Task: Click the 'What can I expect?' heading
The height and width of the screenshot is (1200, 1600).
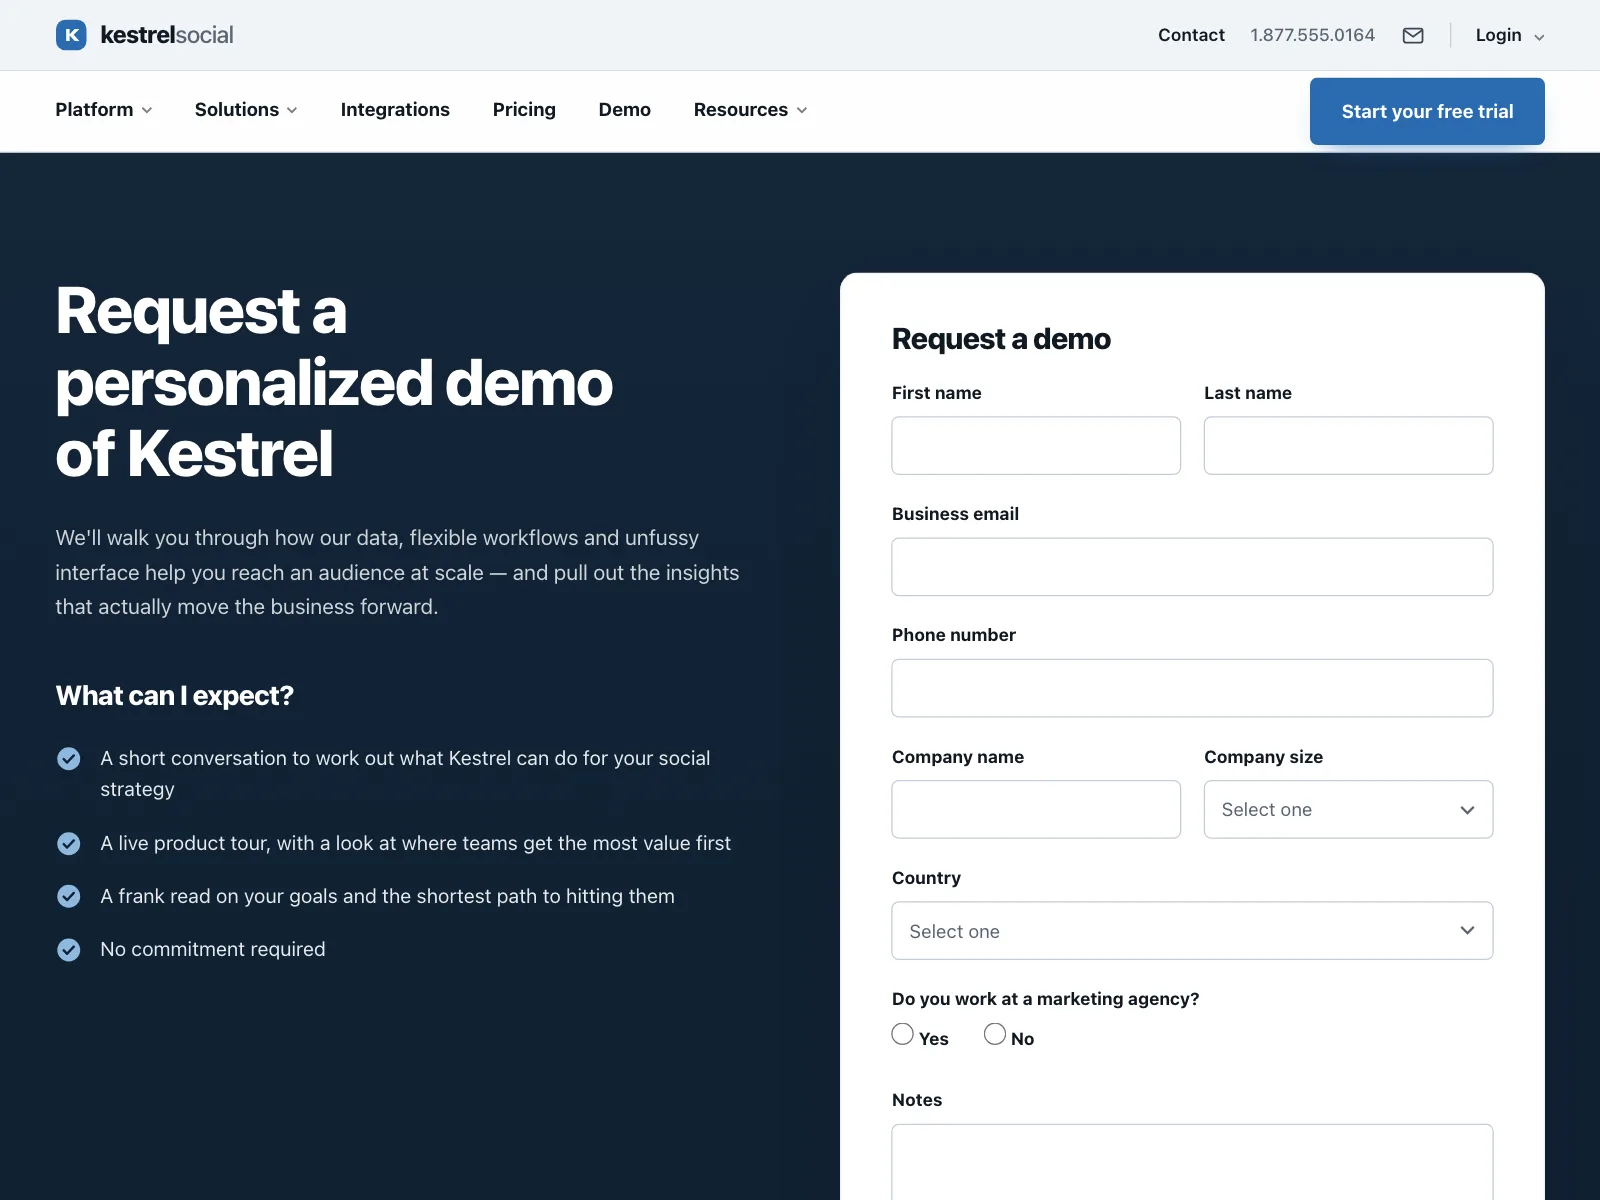Action: tap(175, 696)
